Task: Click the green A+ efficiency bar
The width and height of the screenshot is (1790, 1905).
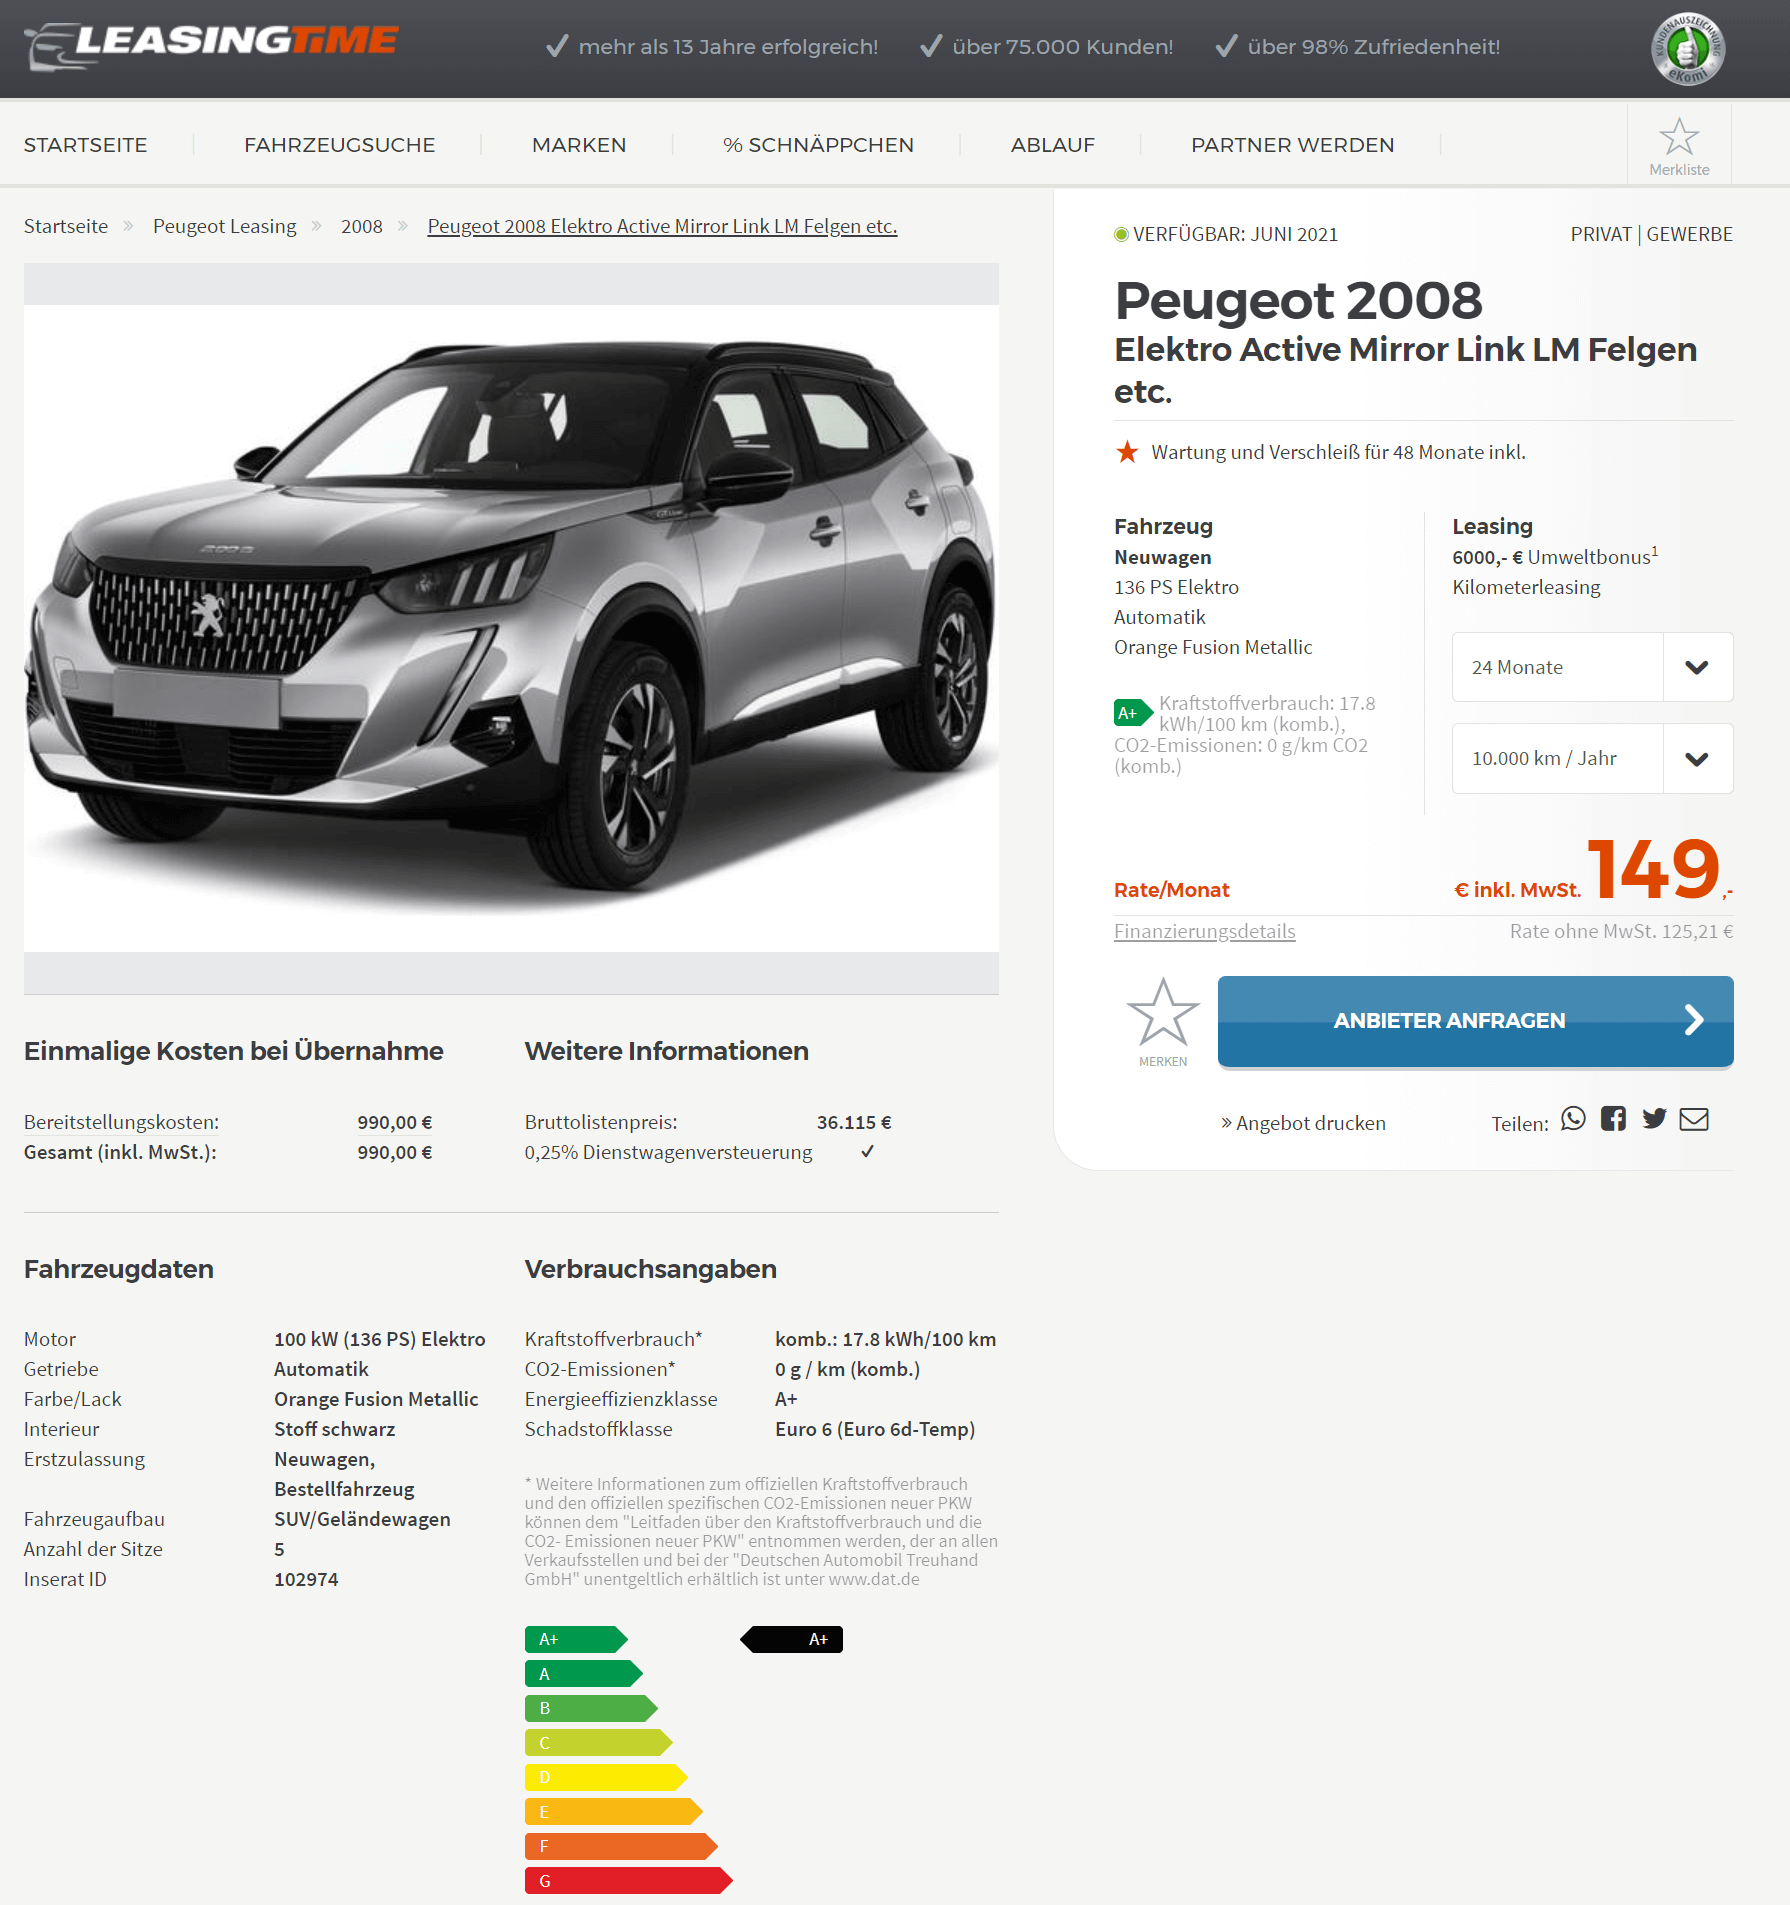Action: pos(575,1639)
